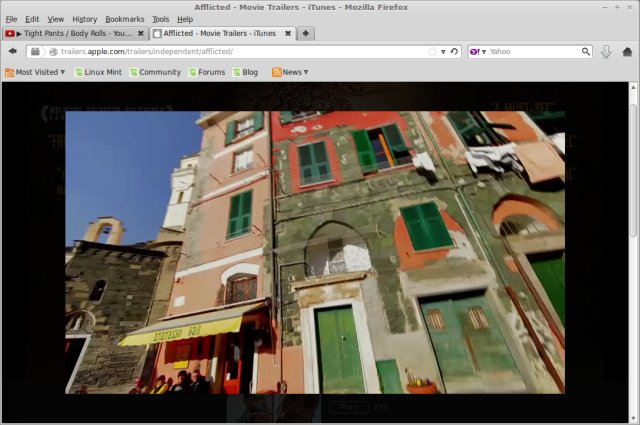Screen dimensions: 640x425
Task: Open the Linux Mint bookmark
Action: 99,72
